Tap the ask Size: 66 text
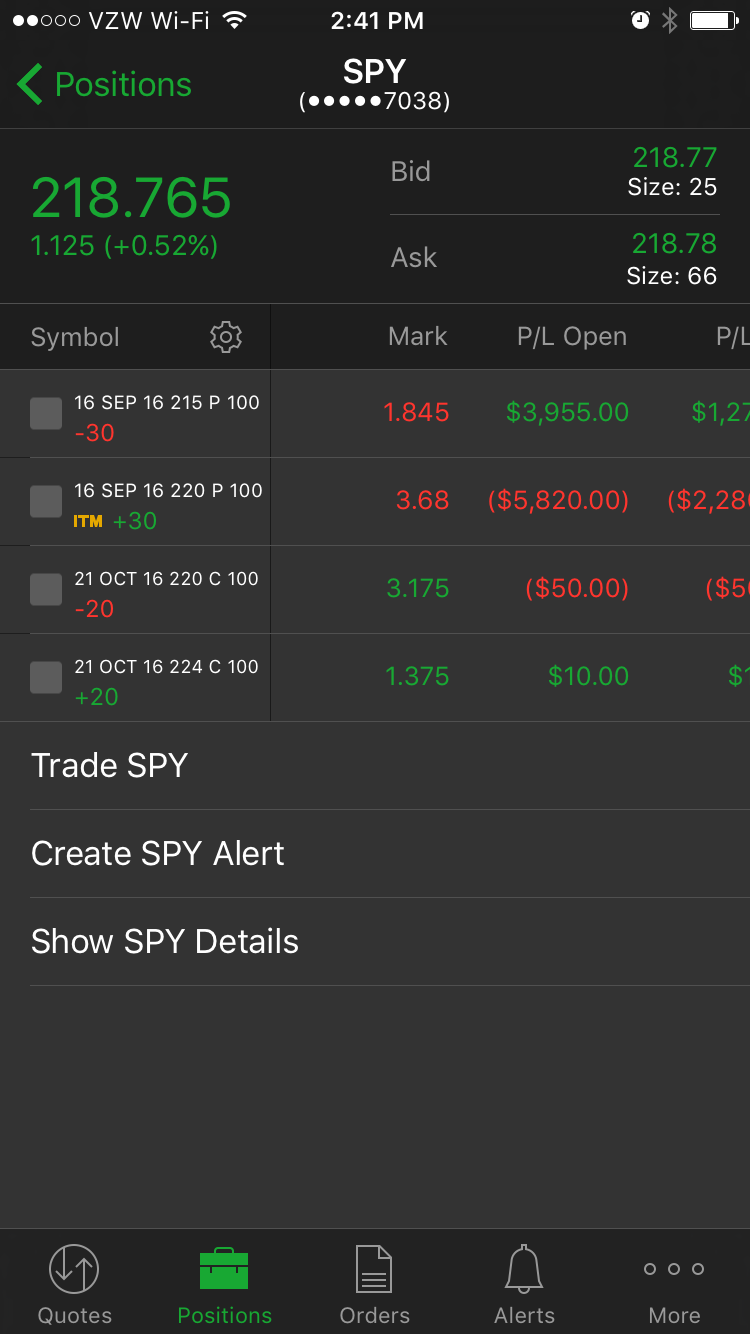The image size is (750, 1334). 672,276
